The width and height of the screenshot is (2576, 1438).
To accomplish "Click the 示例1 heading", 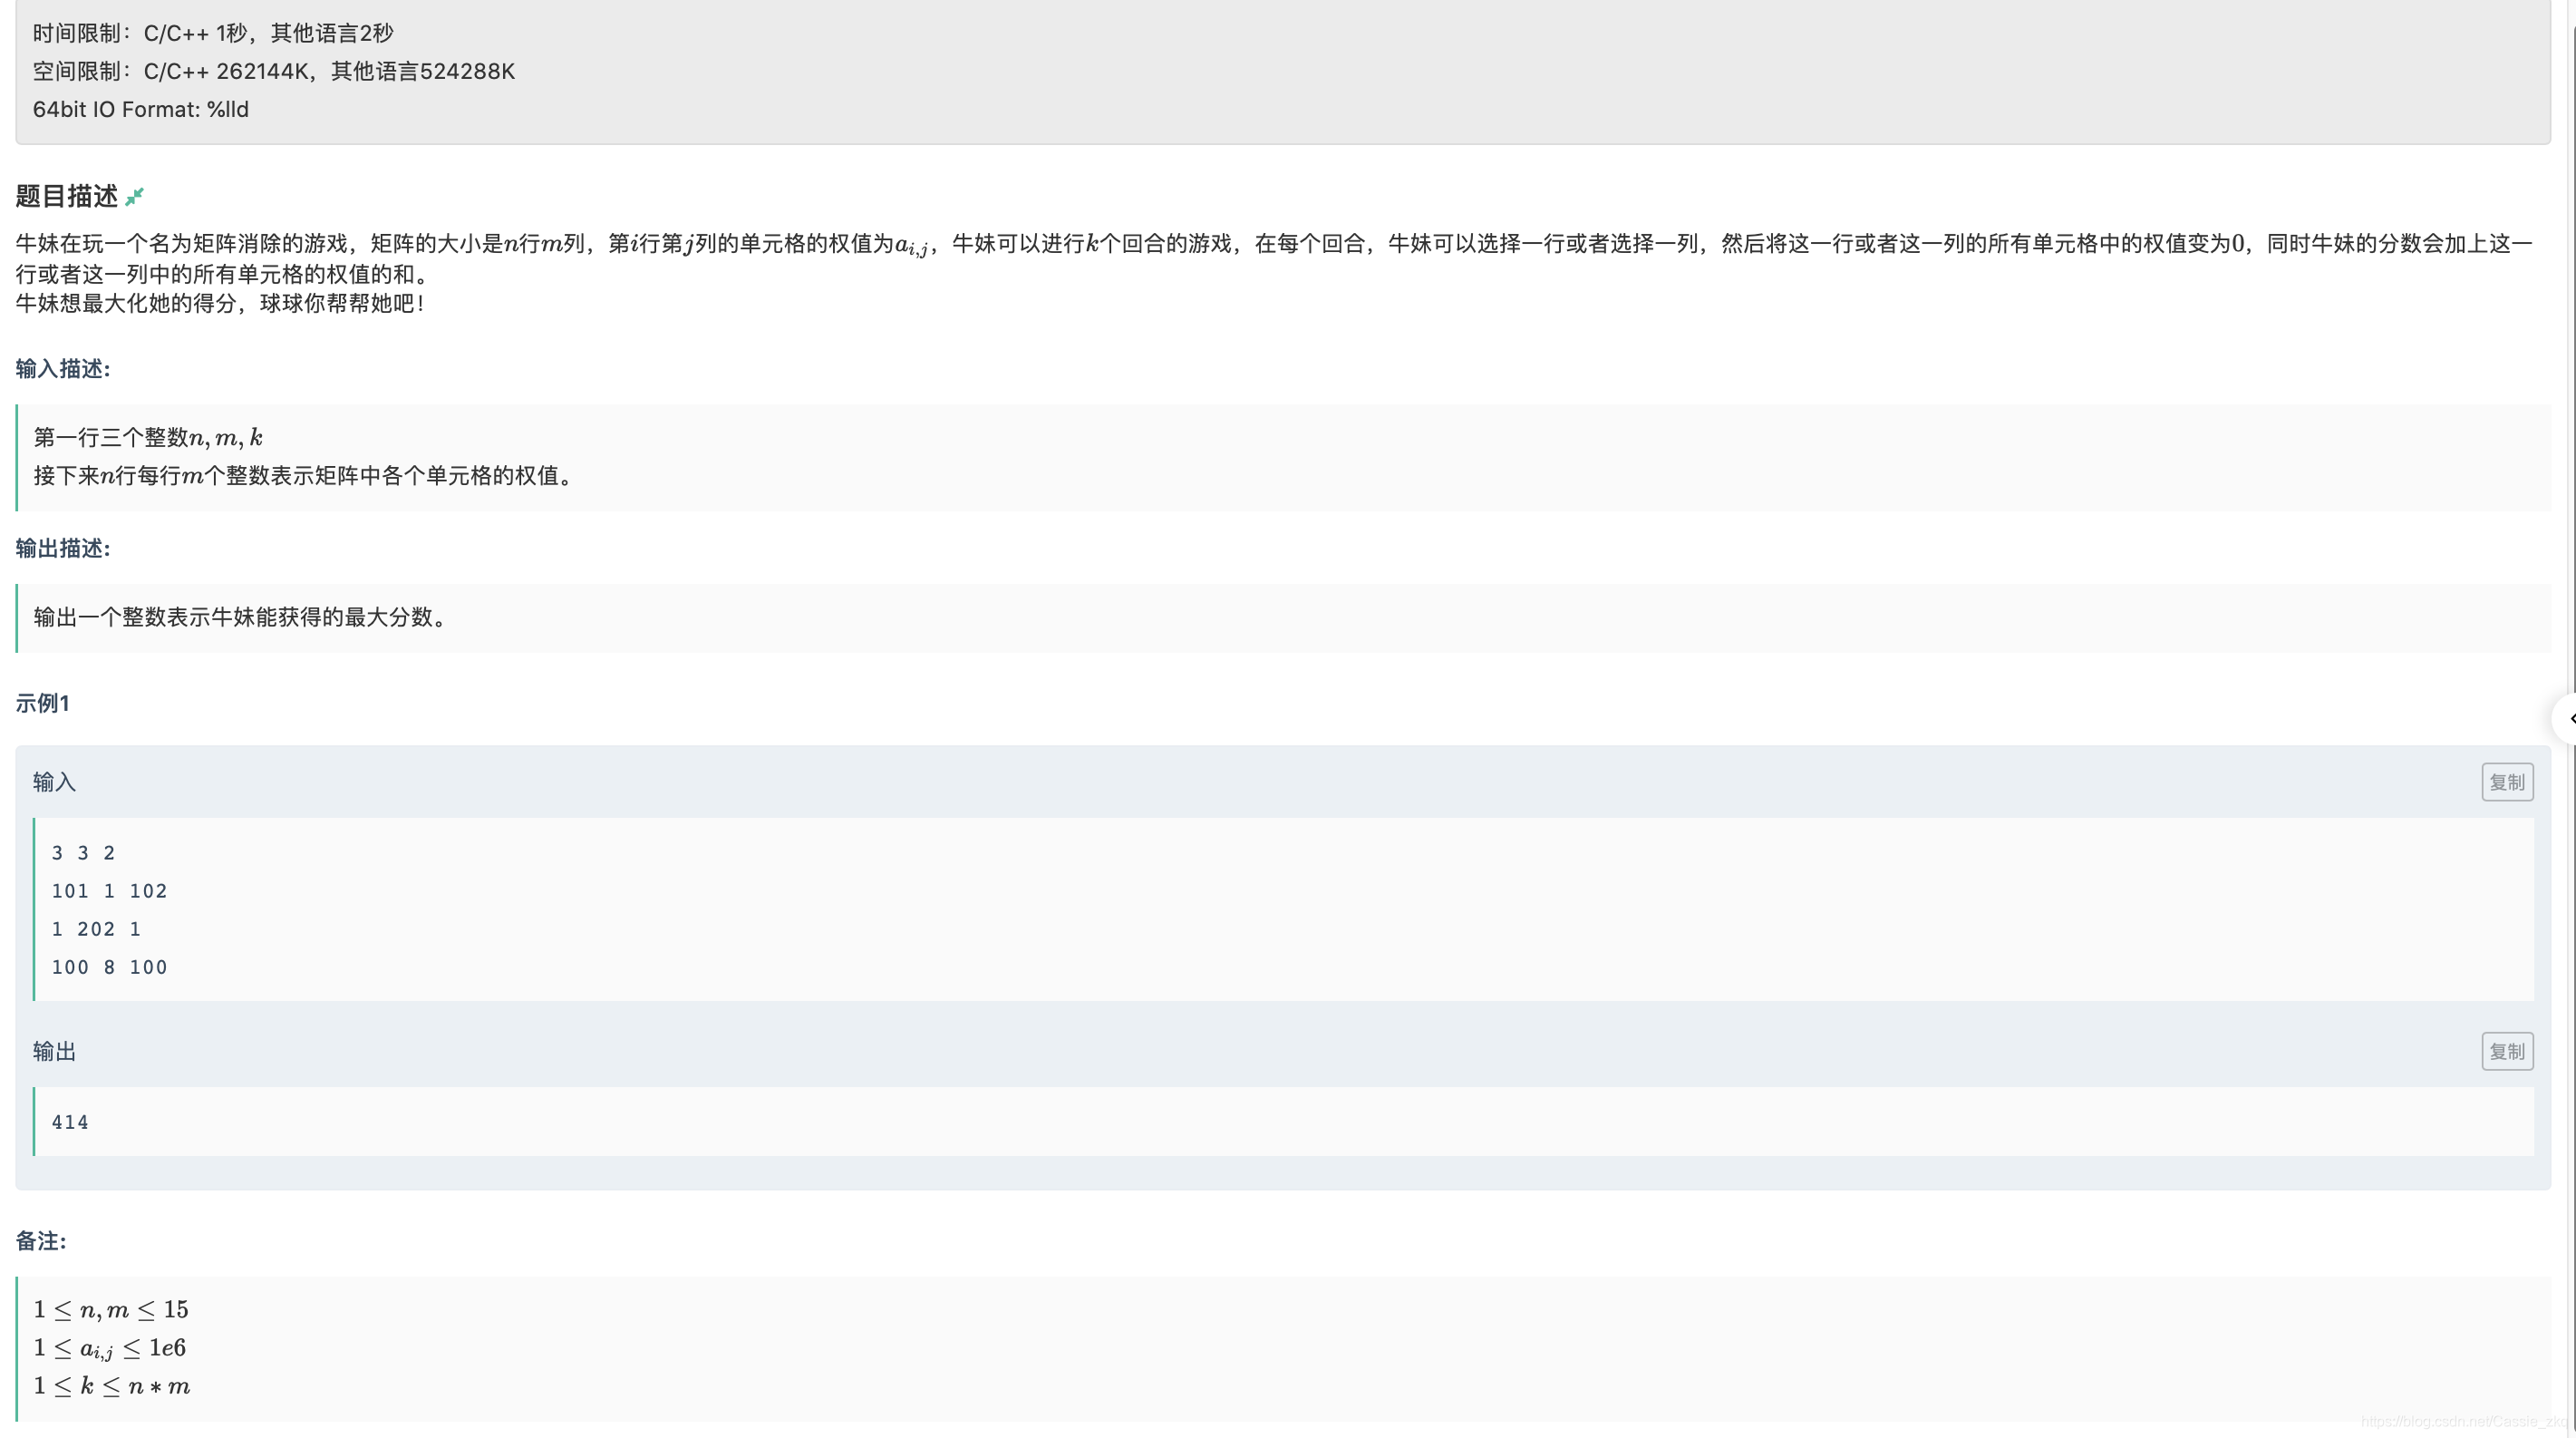I will pos(42,703).
